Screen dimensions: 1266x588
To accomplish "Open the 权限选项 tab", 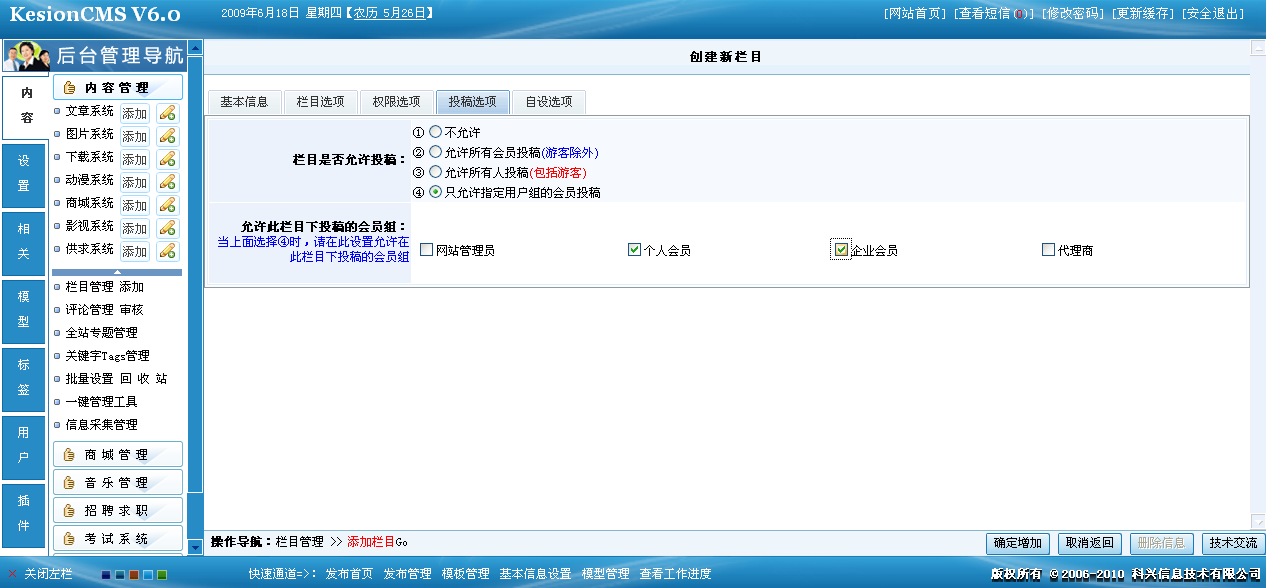I will pyautogui.click(x=396, y=102).
